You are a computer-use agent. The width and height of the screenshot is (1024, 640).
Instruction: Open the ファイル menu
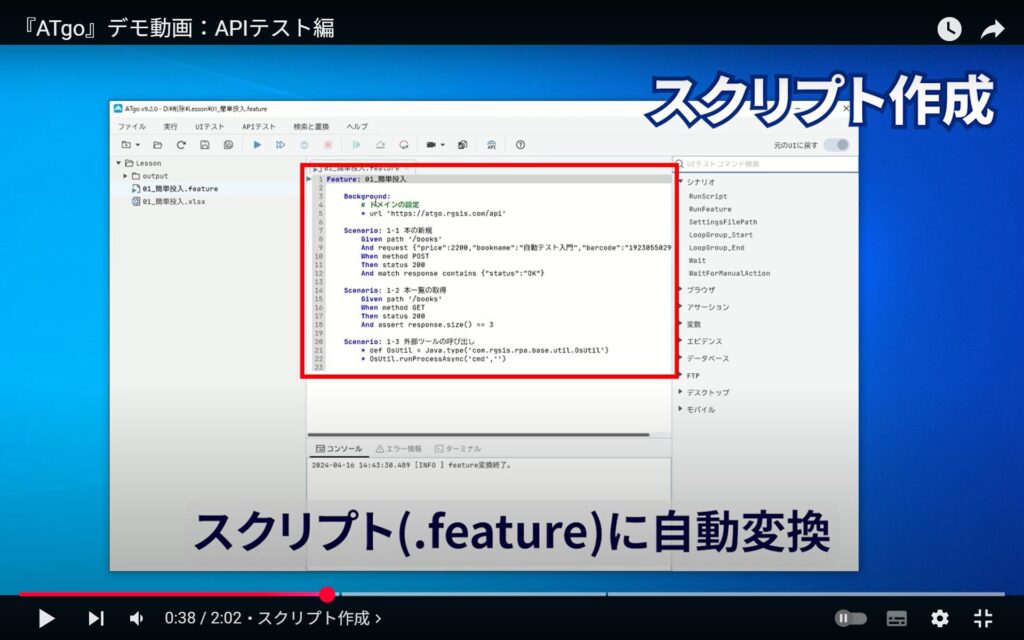pos(132,127)
